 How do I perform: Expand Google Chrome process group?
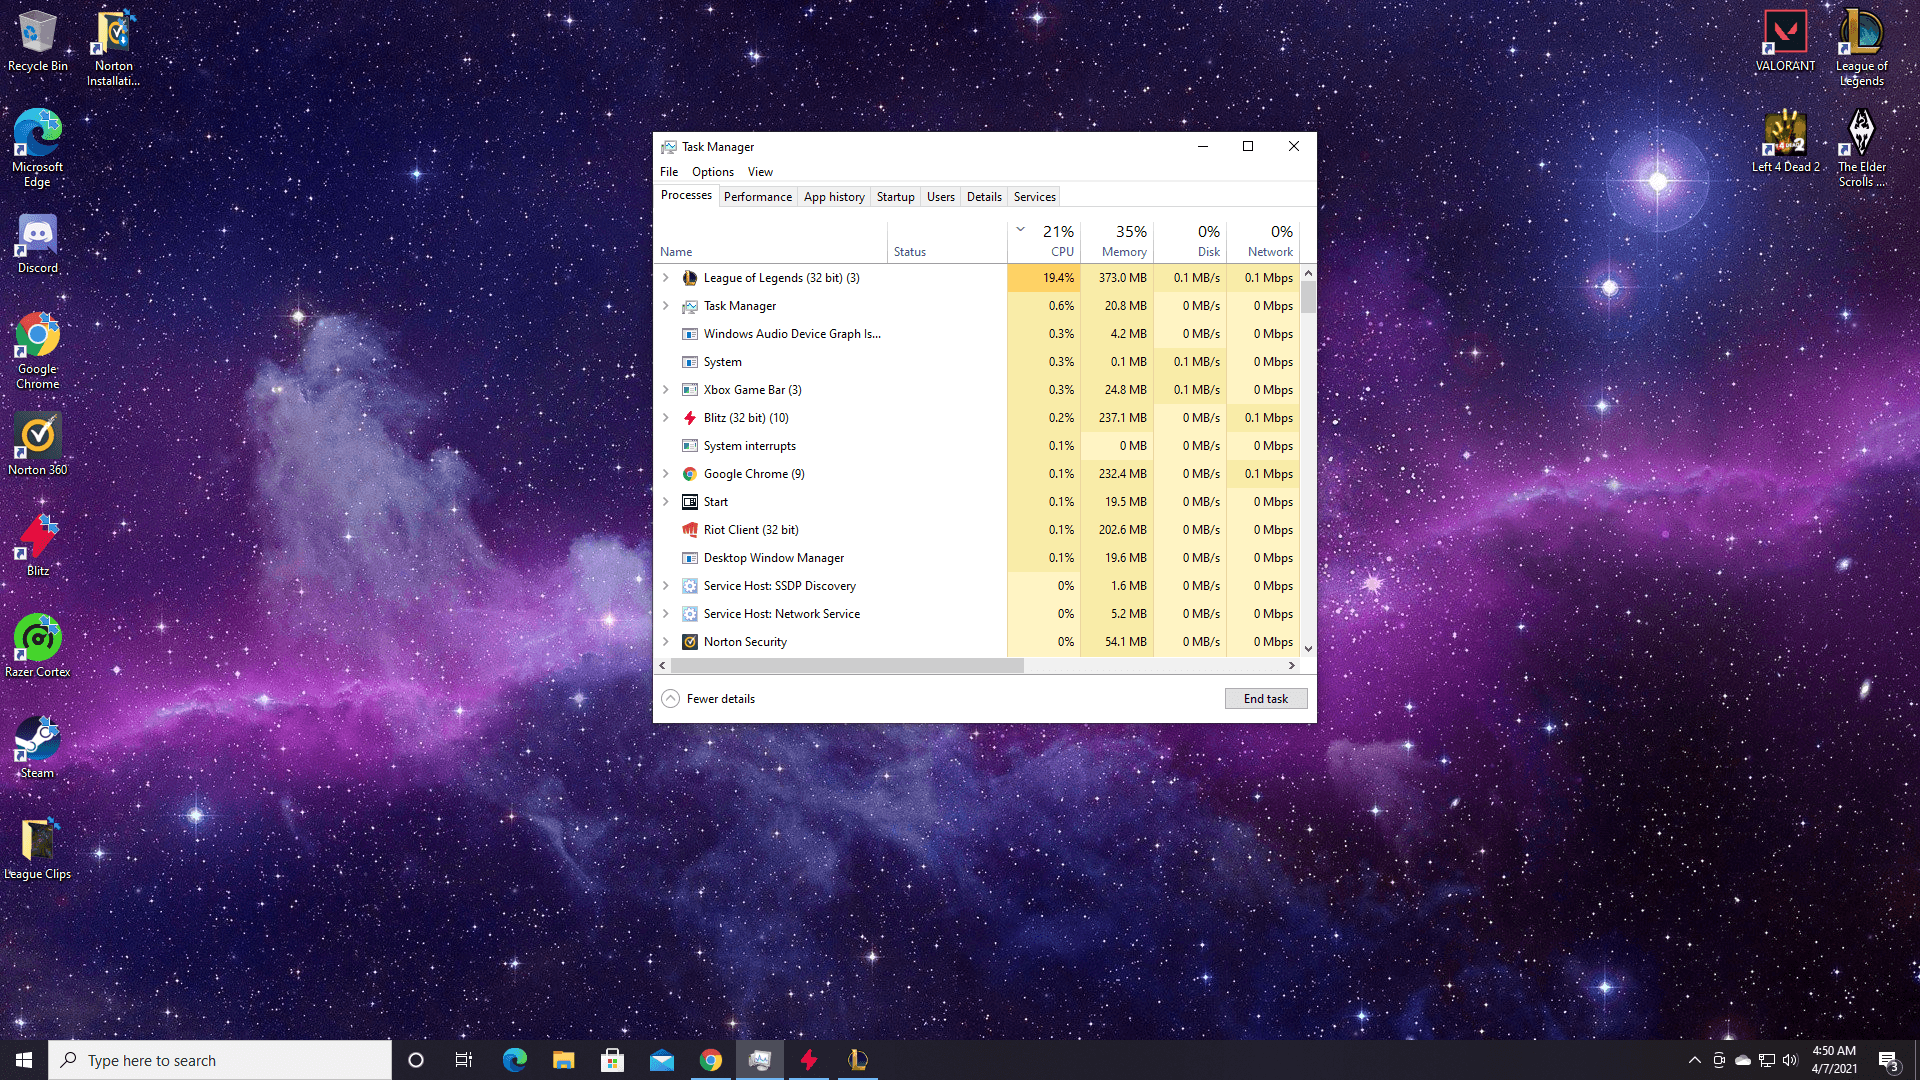666,474
